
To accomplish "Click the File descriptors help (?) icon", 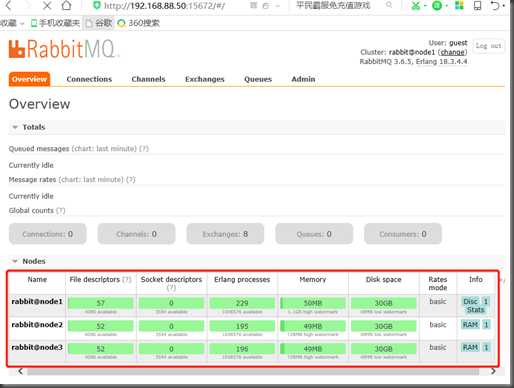I will [127, 280].
